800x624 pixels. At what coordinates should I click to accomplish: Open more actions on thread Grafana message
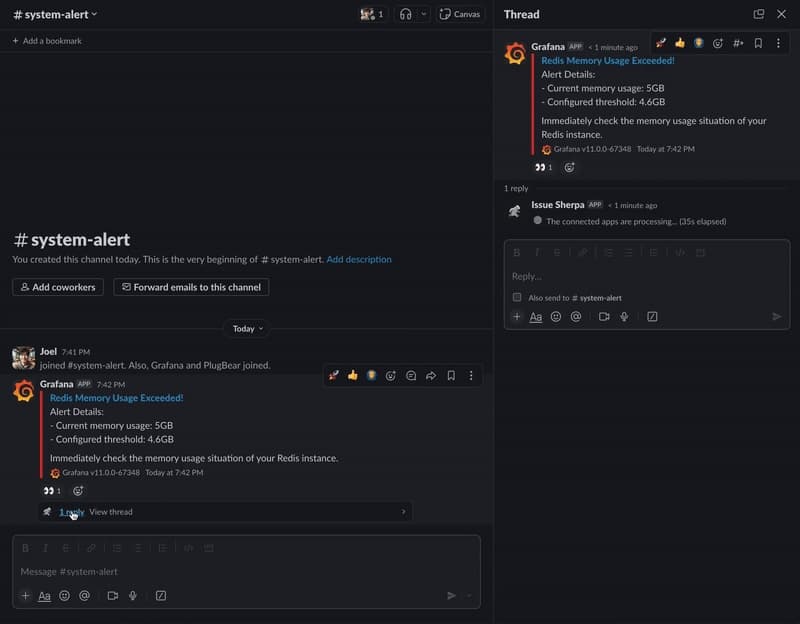(778, 43)
